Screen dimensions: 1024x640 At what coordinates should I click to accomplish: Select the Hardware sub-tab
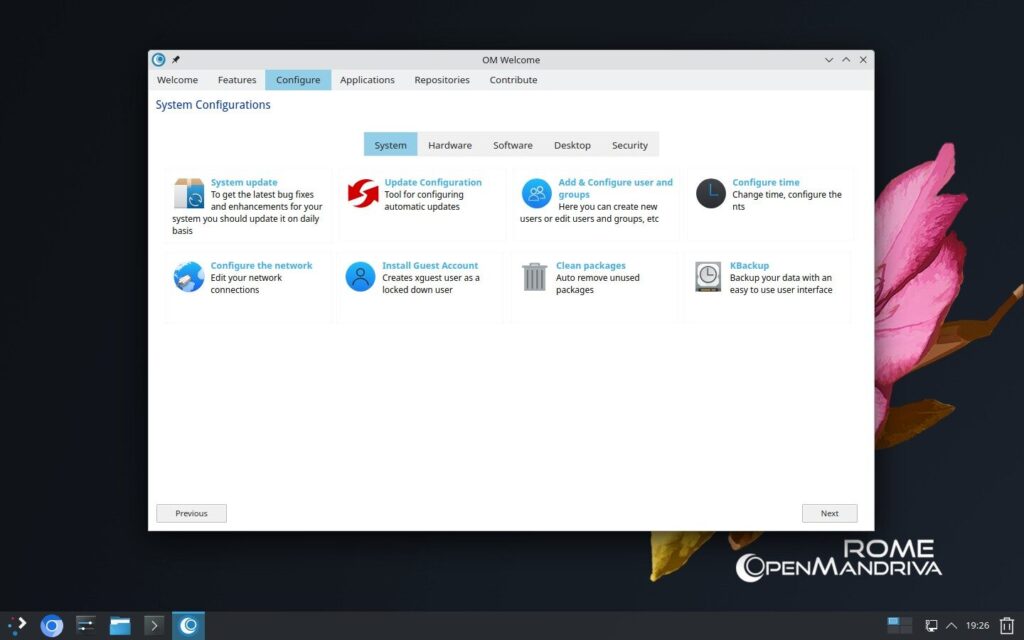(450, 145)
